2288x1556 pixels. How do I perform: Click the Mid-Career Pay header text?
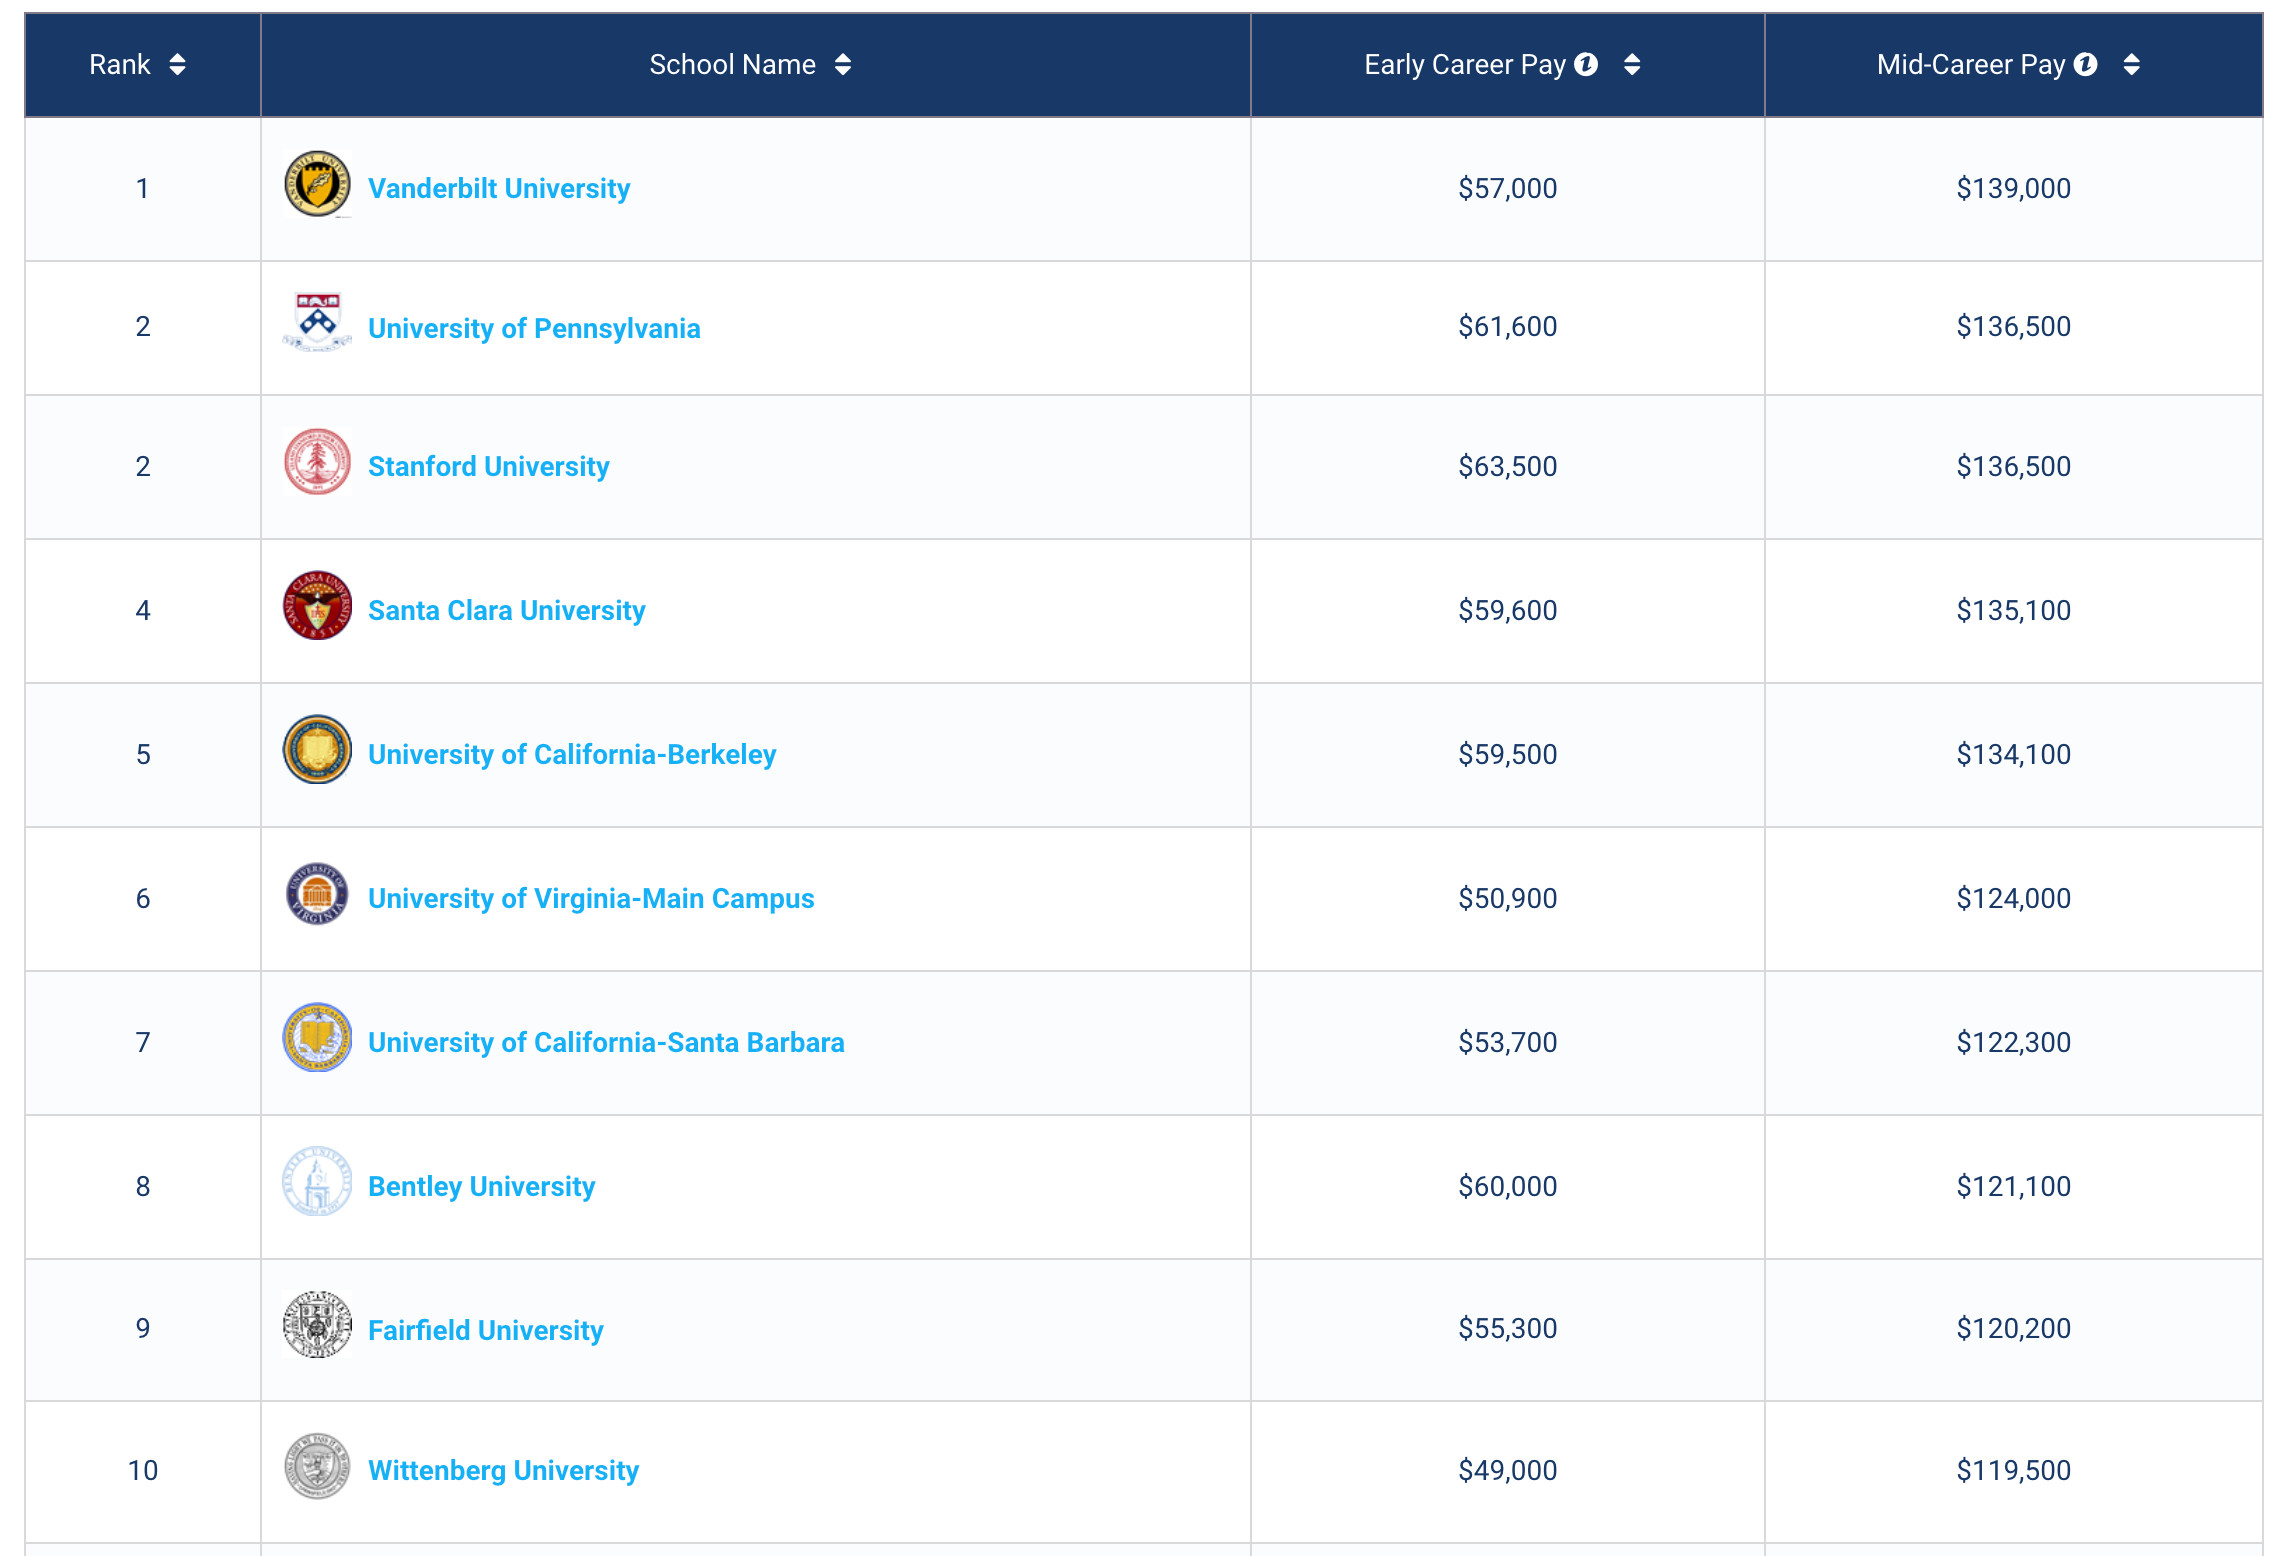[x=1970, y=65]
